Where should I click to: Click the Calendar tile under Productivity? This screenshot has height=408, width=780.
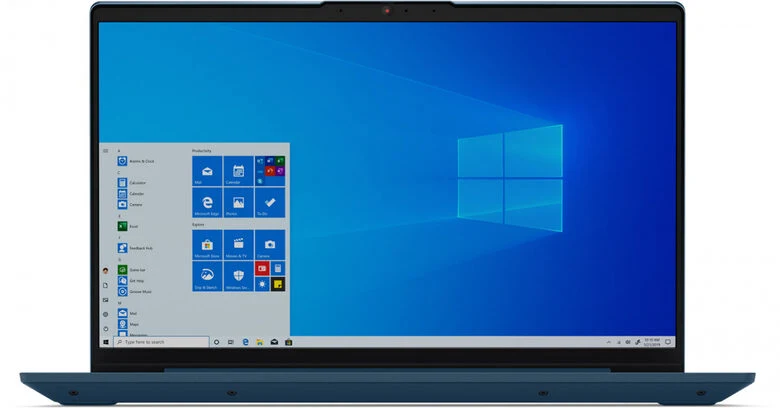pyautogui.click(x=238, y=171)
